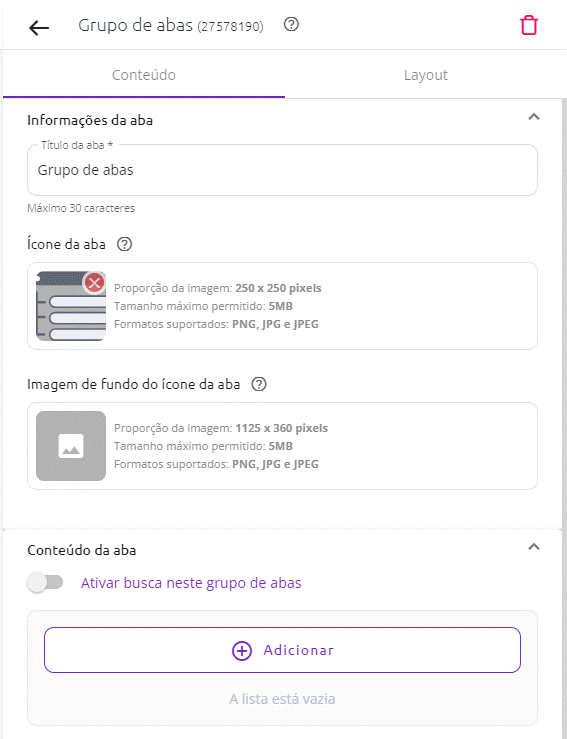Collapse the Informações da aba section

tap(534, 117)
